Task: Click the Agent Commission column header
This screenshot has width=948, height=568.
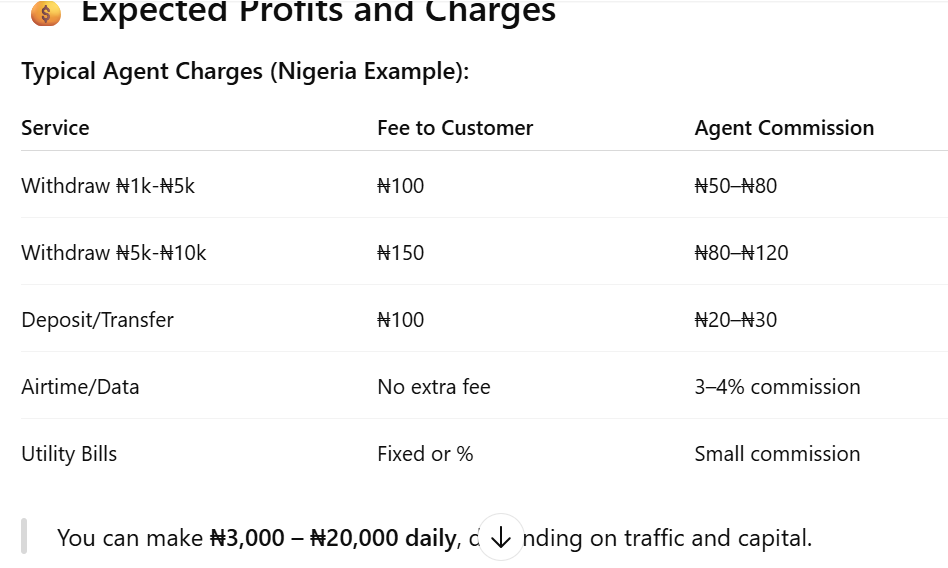Action: [x=784, y=128]
